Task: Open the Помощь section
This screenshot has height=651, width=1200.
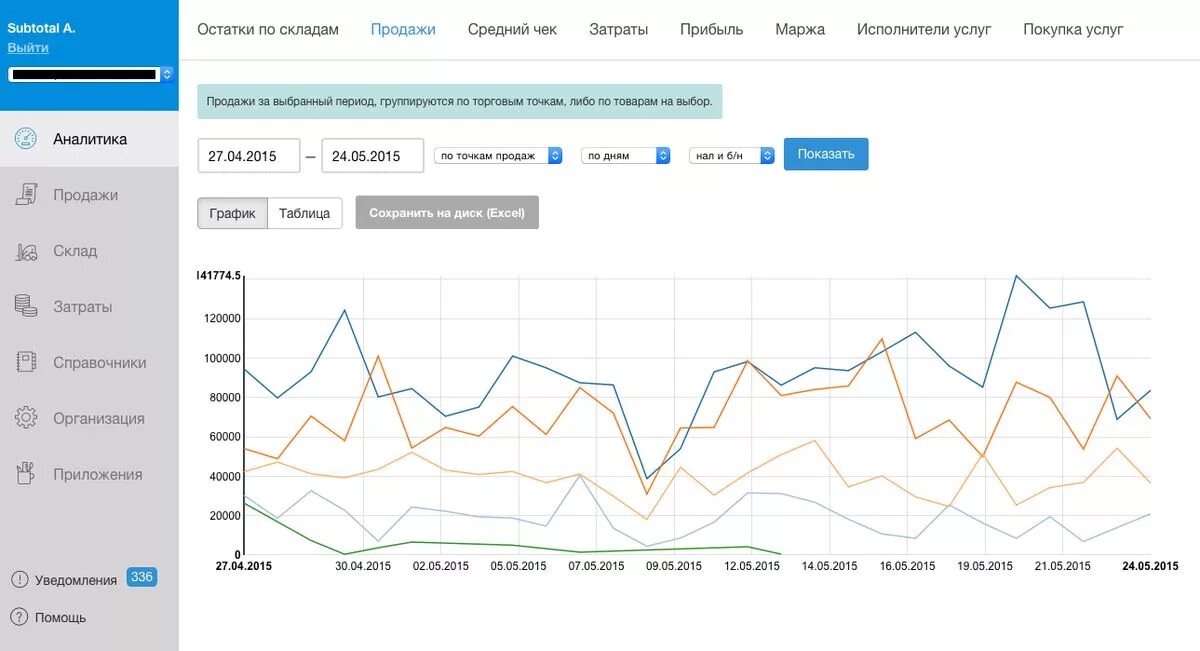Action: pos(56,617)
